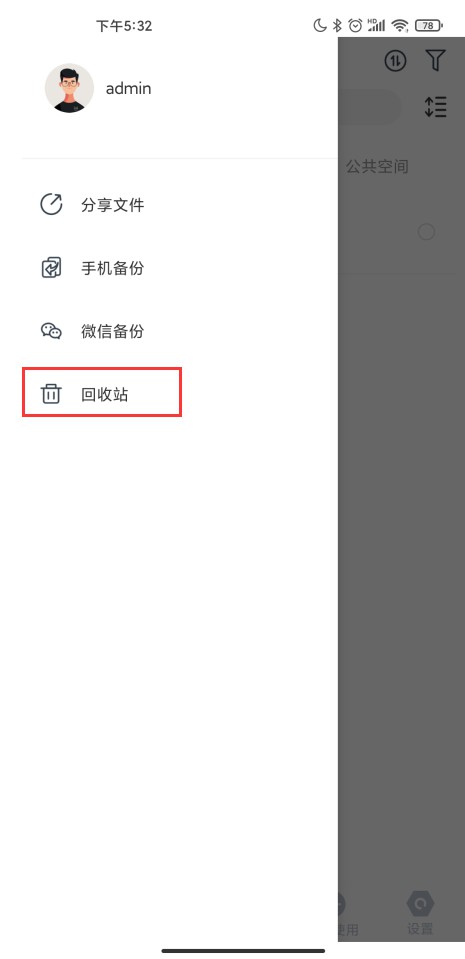Tap the 设置 label in bottom bar
The width and height of the screenshot is (465, 959).
(420, 928)
